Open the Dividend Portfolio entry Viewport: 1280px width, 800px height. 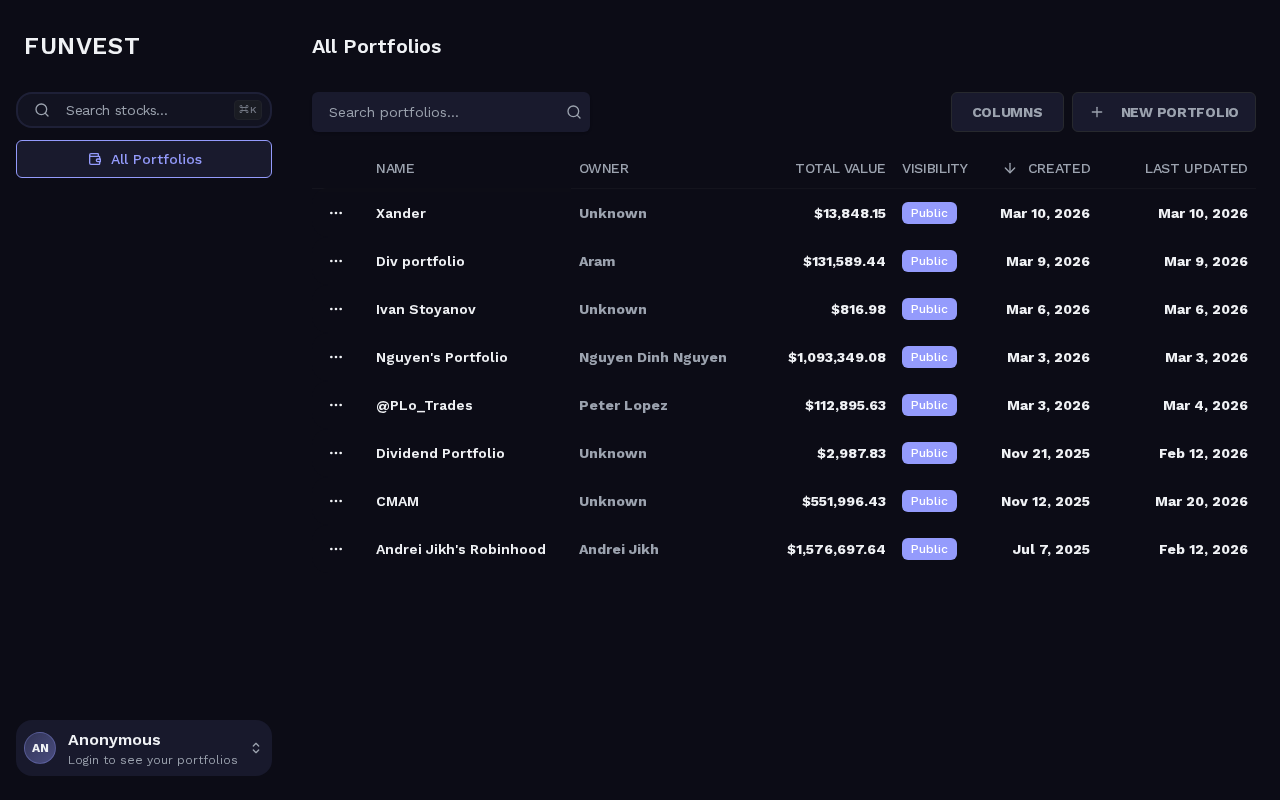(440, 453)
